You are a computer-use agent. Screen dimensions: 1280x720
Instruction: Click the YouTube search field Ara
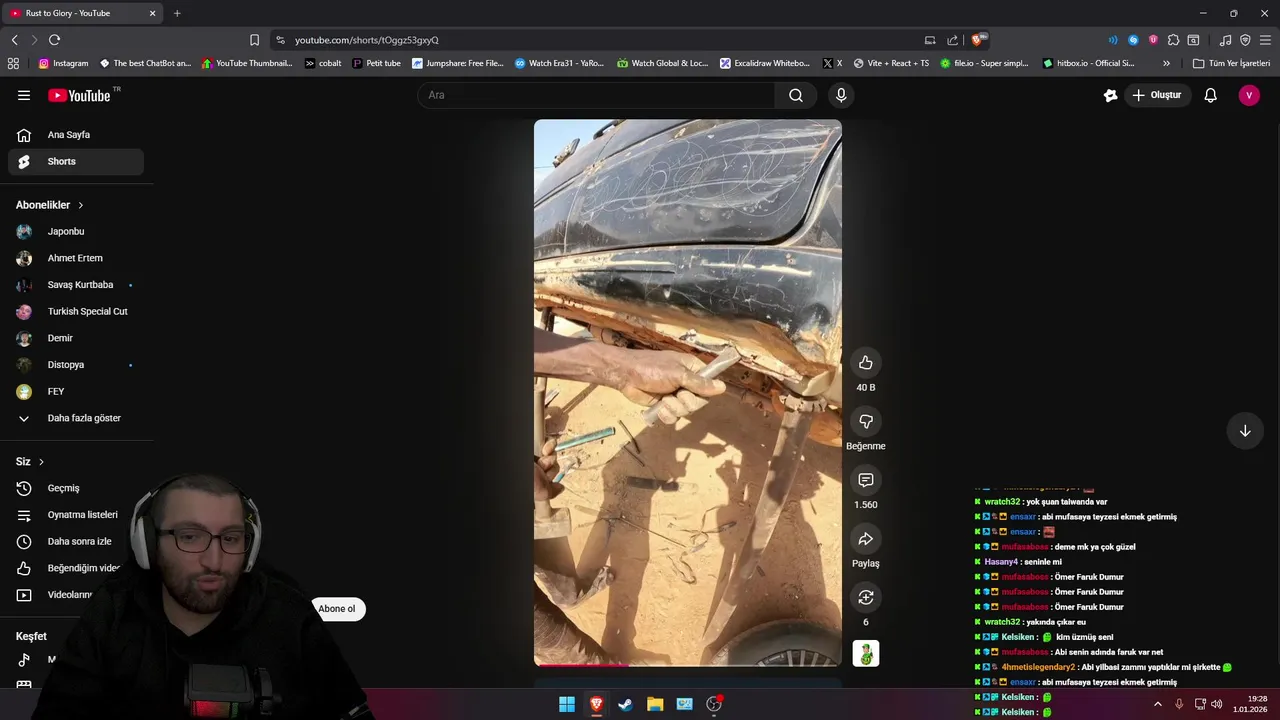(x=596, y=95)
